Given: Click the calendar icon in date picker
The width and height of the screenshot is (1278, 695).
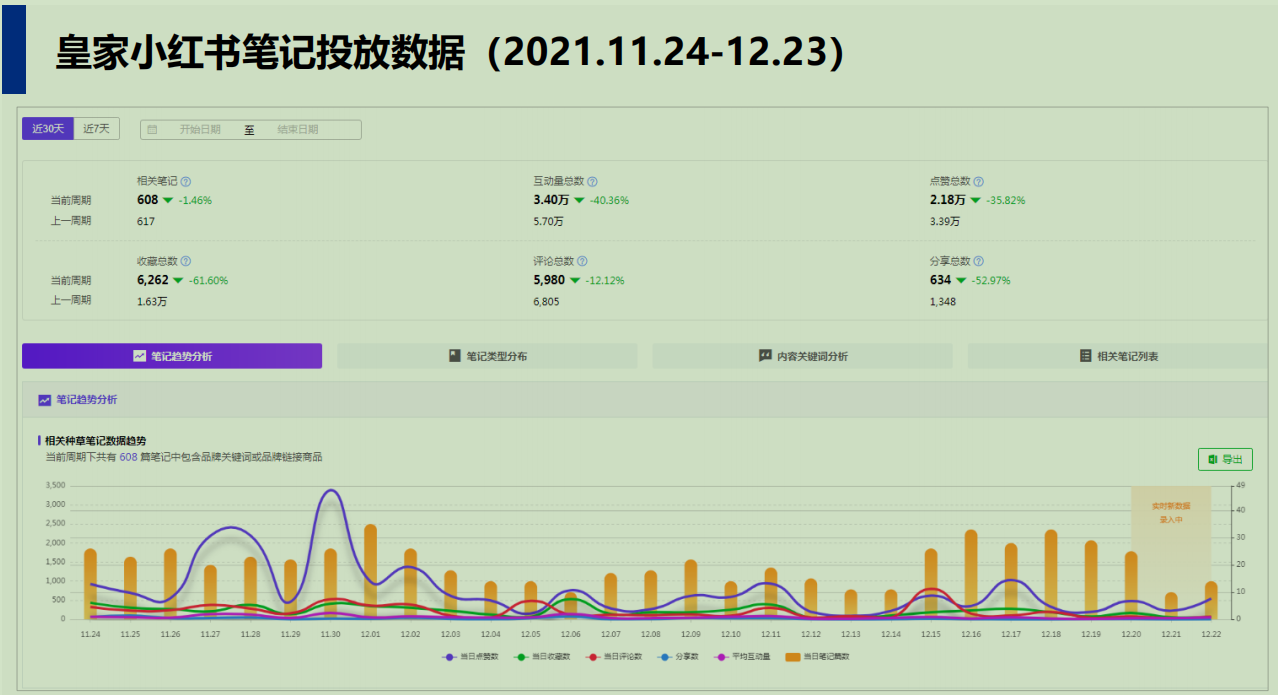Looking at the screenshot, I should coord(152,130).
